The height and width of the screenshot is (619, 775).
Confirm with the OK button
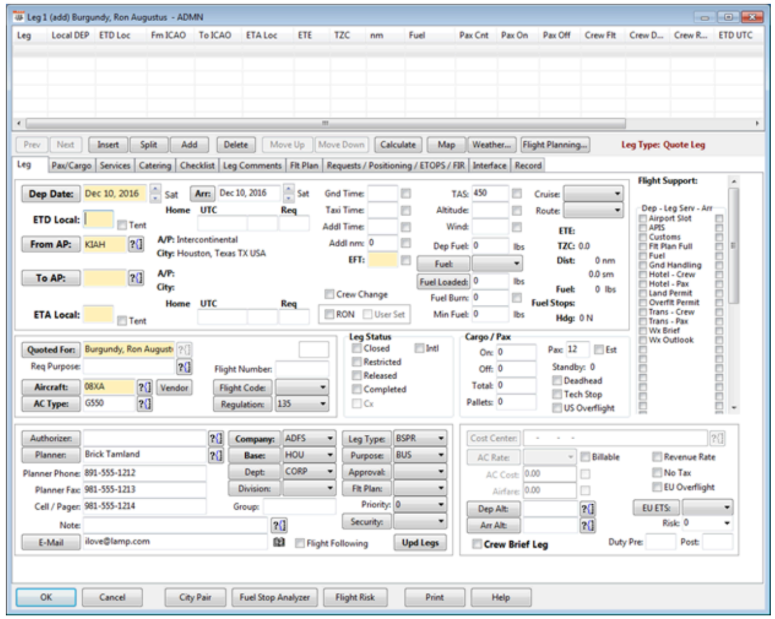(x=46, y=597)
